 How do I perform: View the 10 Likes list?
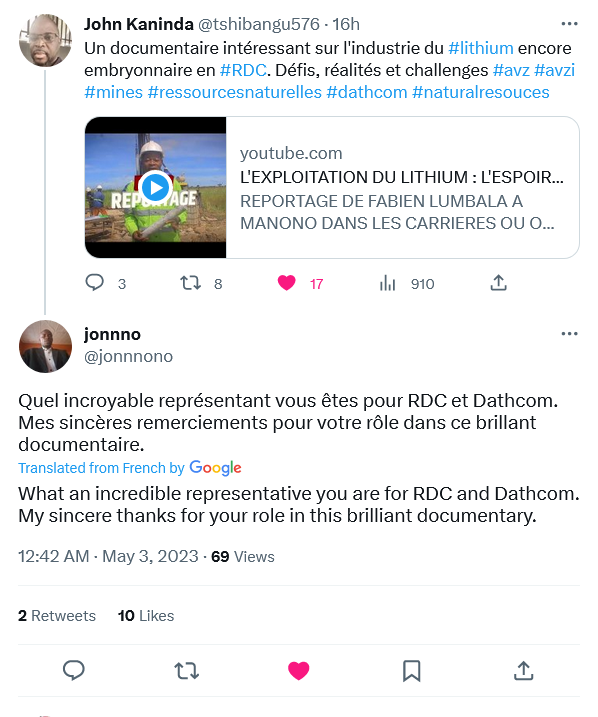(146, 615)
